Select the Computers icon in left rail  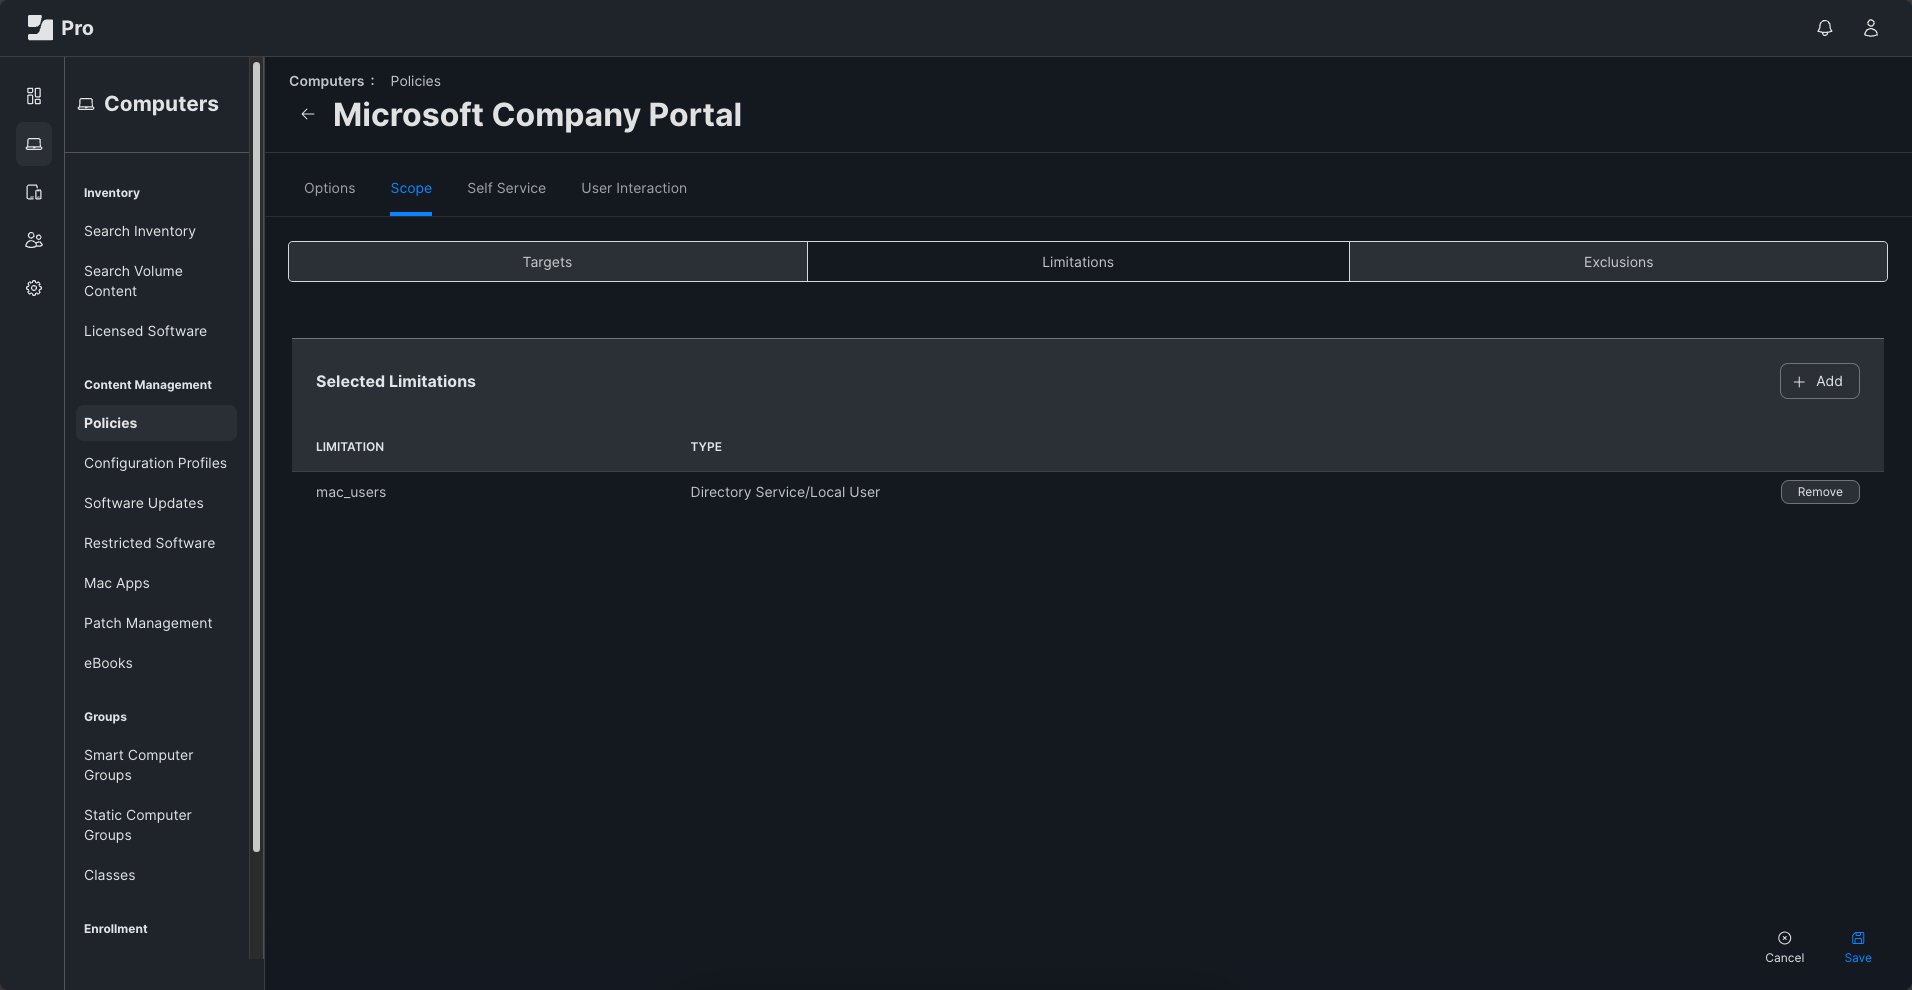[34, 144]
